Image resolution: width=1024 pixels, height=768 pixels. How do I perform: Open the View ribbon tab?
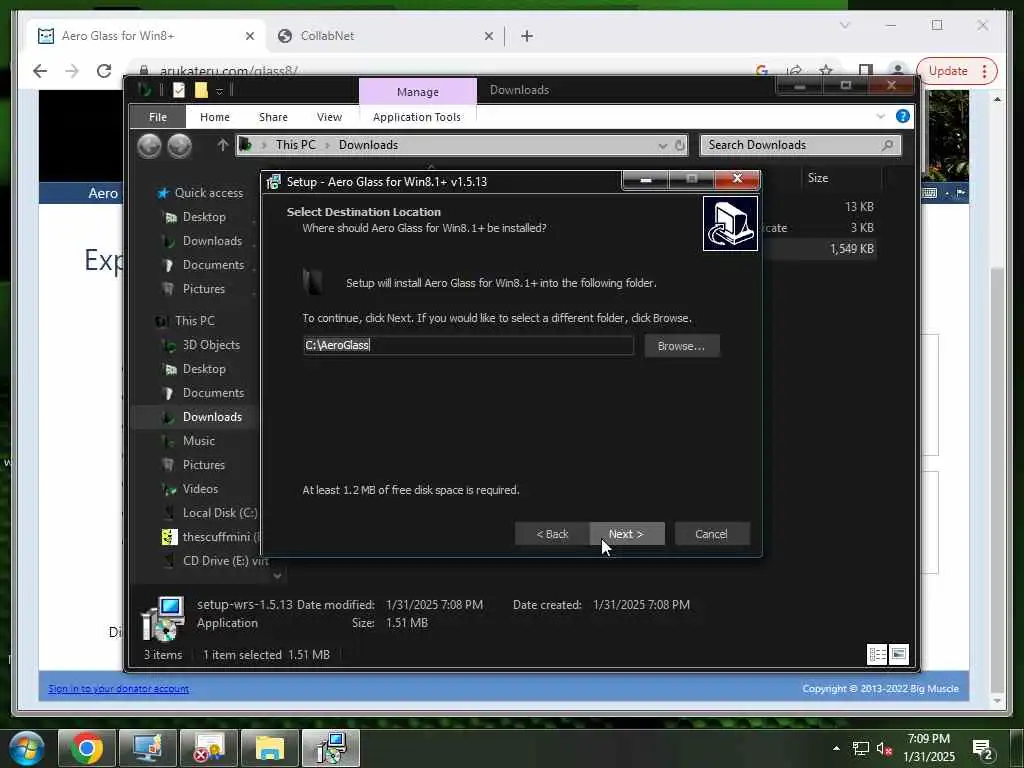point(329,117)
